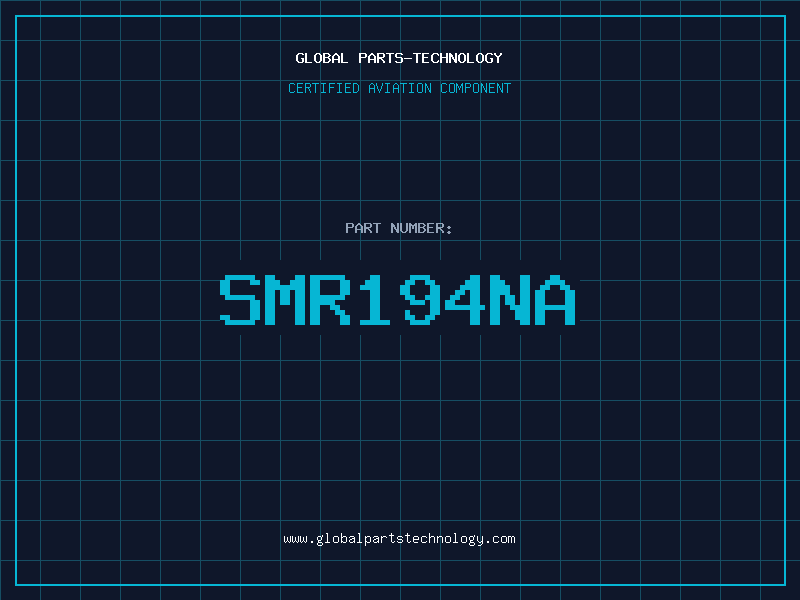Select the part number SMR194NA

(x=398, y=299)
